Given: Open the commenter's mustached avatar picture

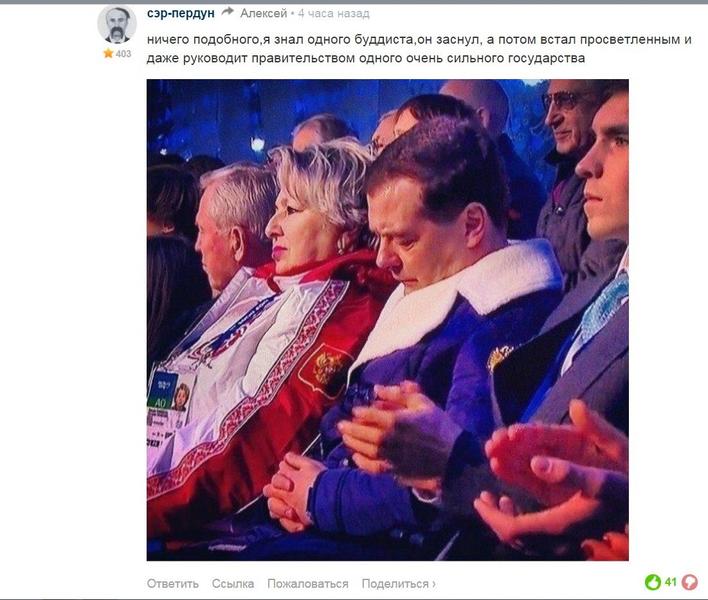Looking at the screenshot, I should click(117, 24).
